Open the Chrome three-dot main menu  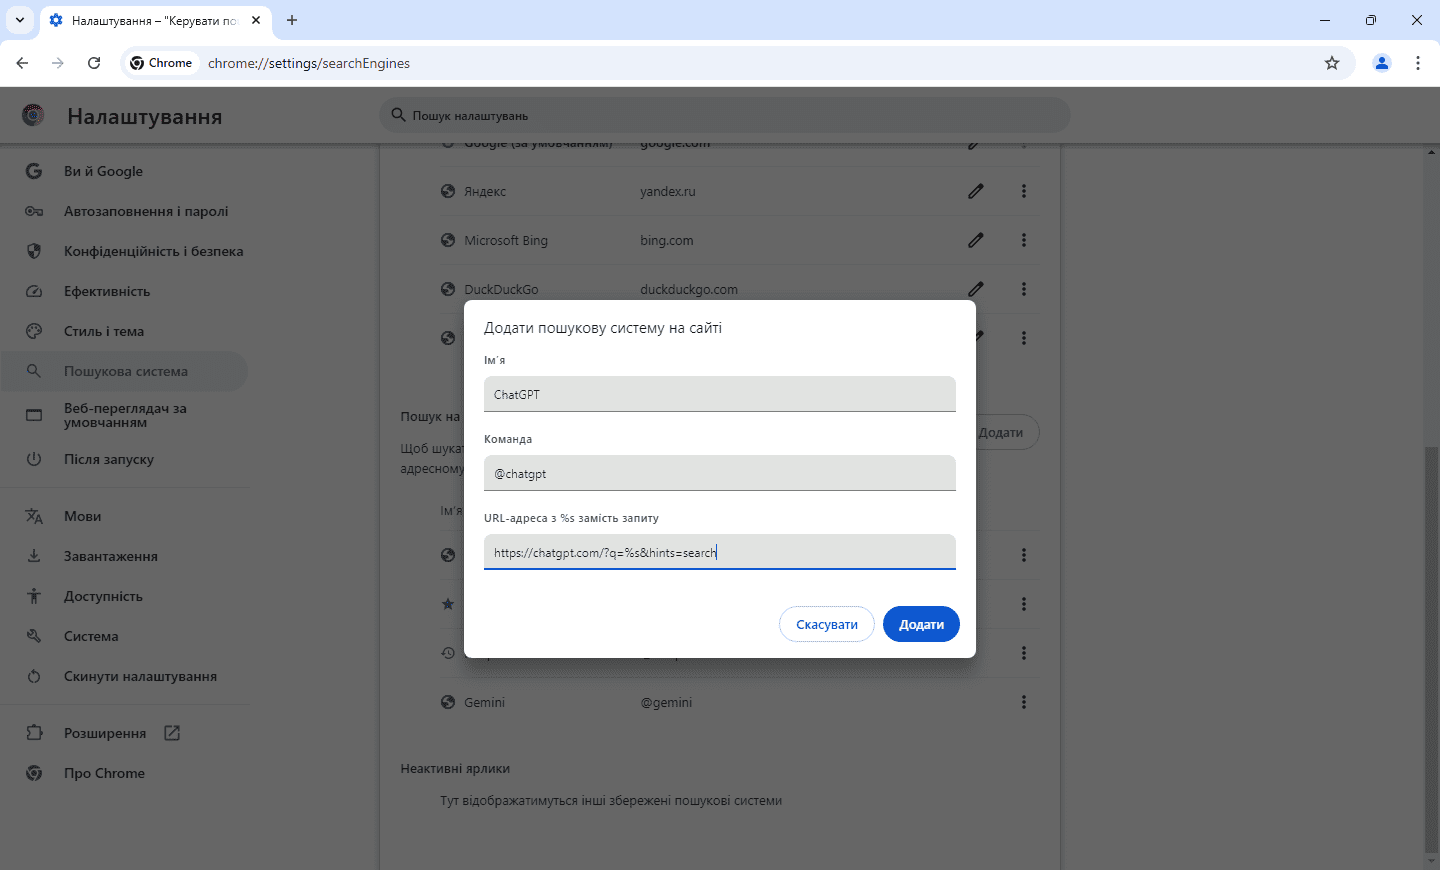(x=1418, y=63)
